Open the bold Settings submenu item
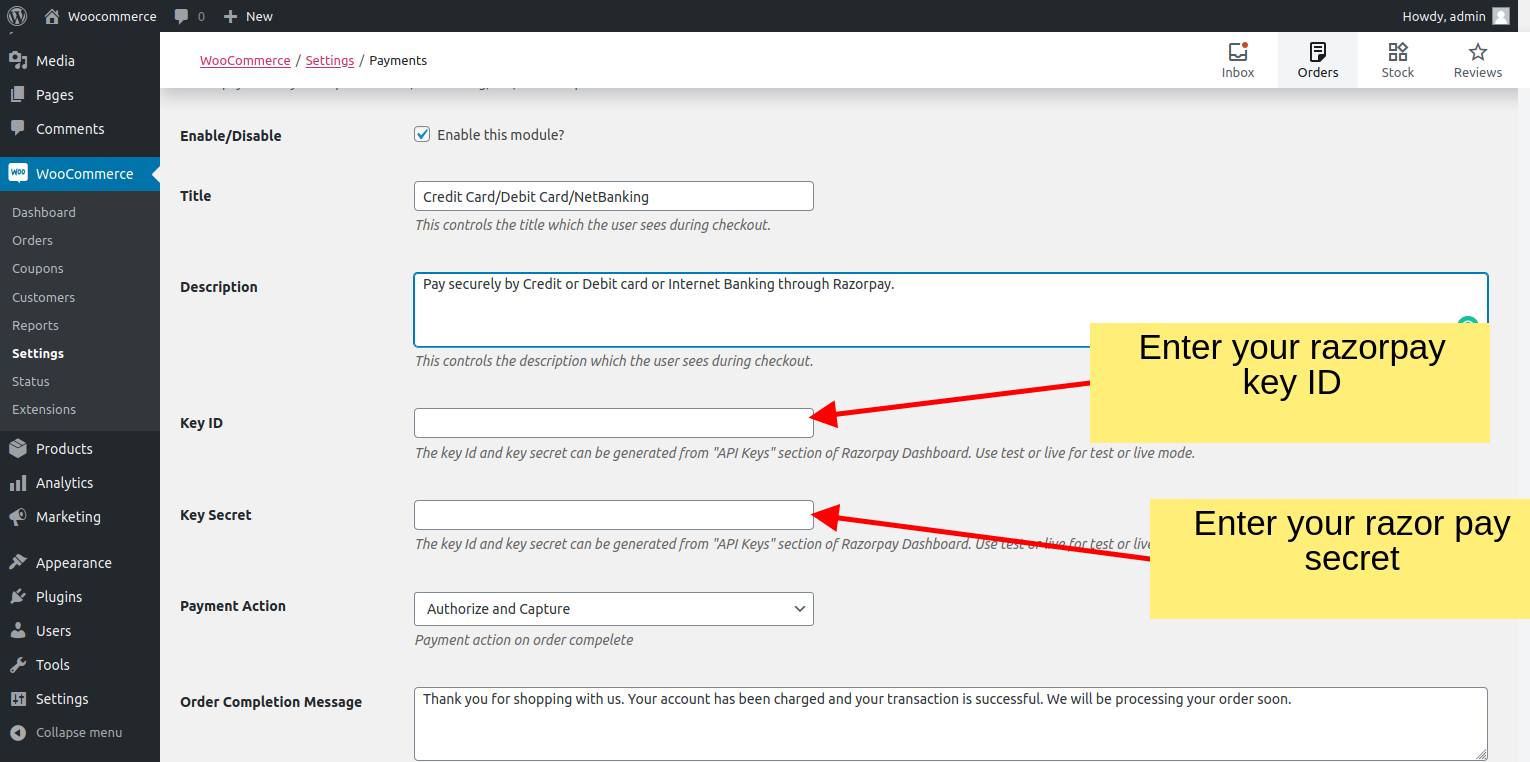The width and height of the screenshot is (1530, 762). [x=38, y=353]
